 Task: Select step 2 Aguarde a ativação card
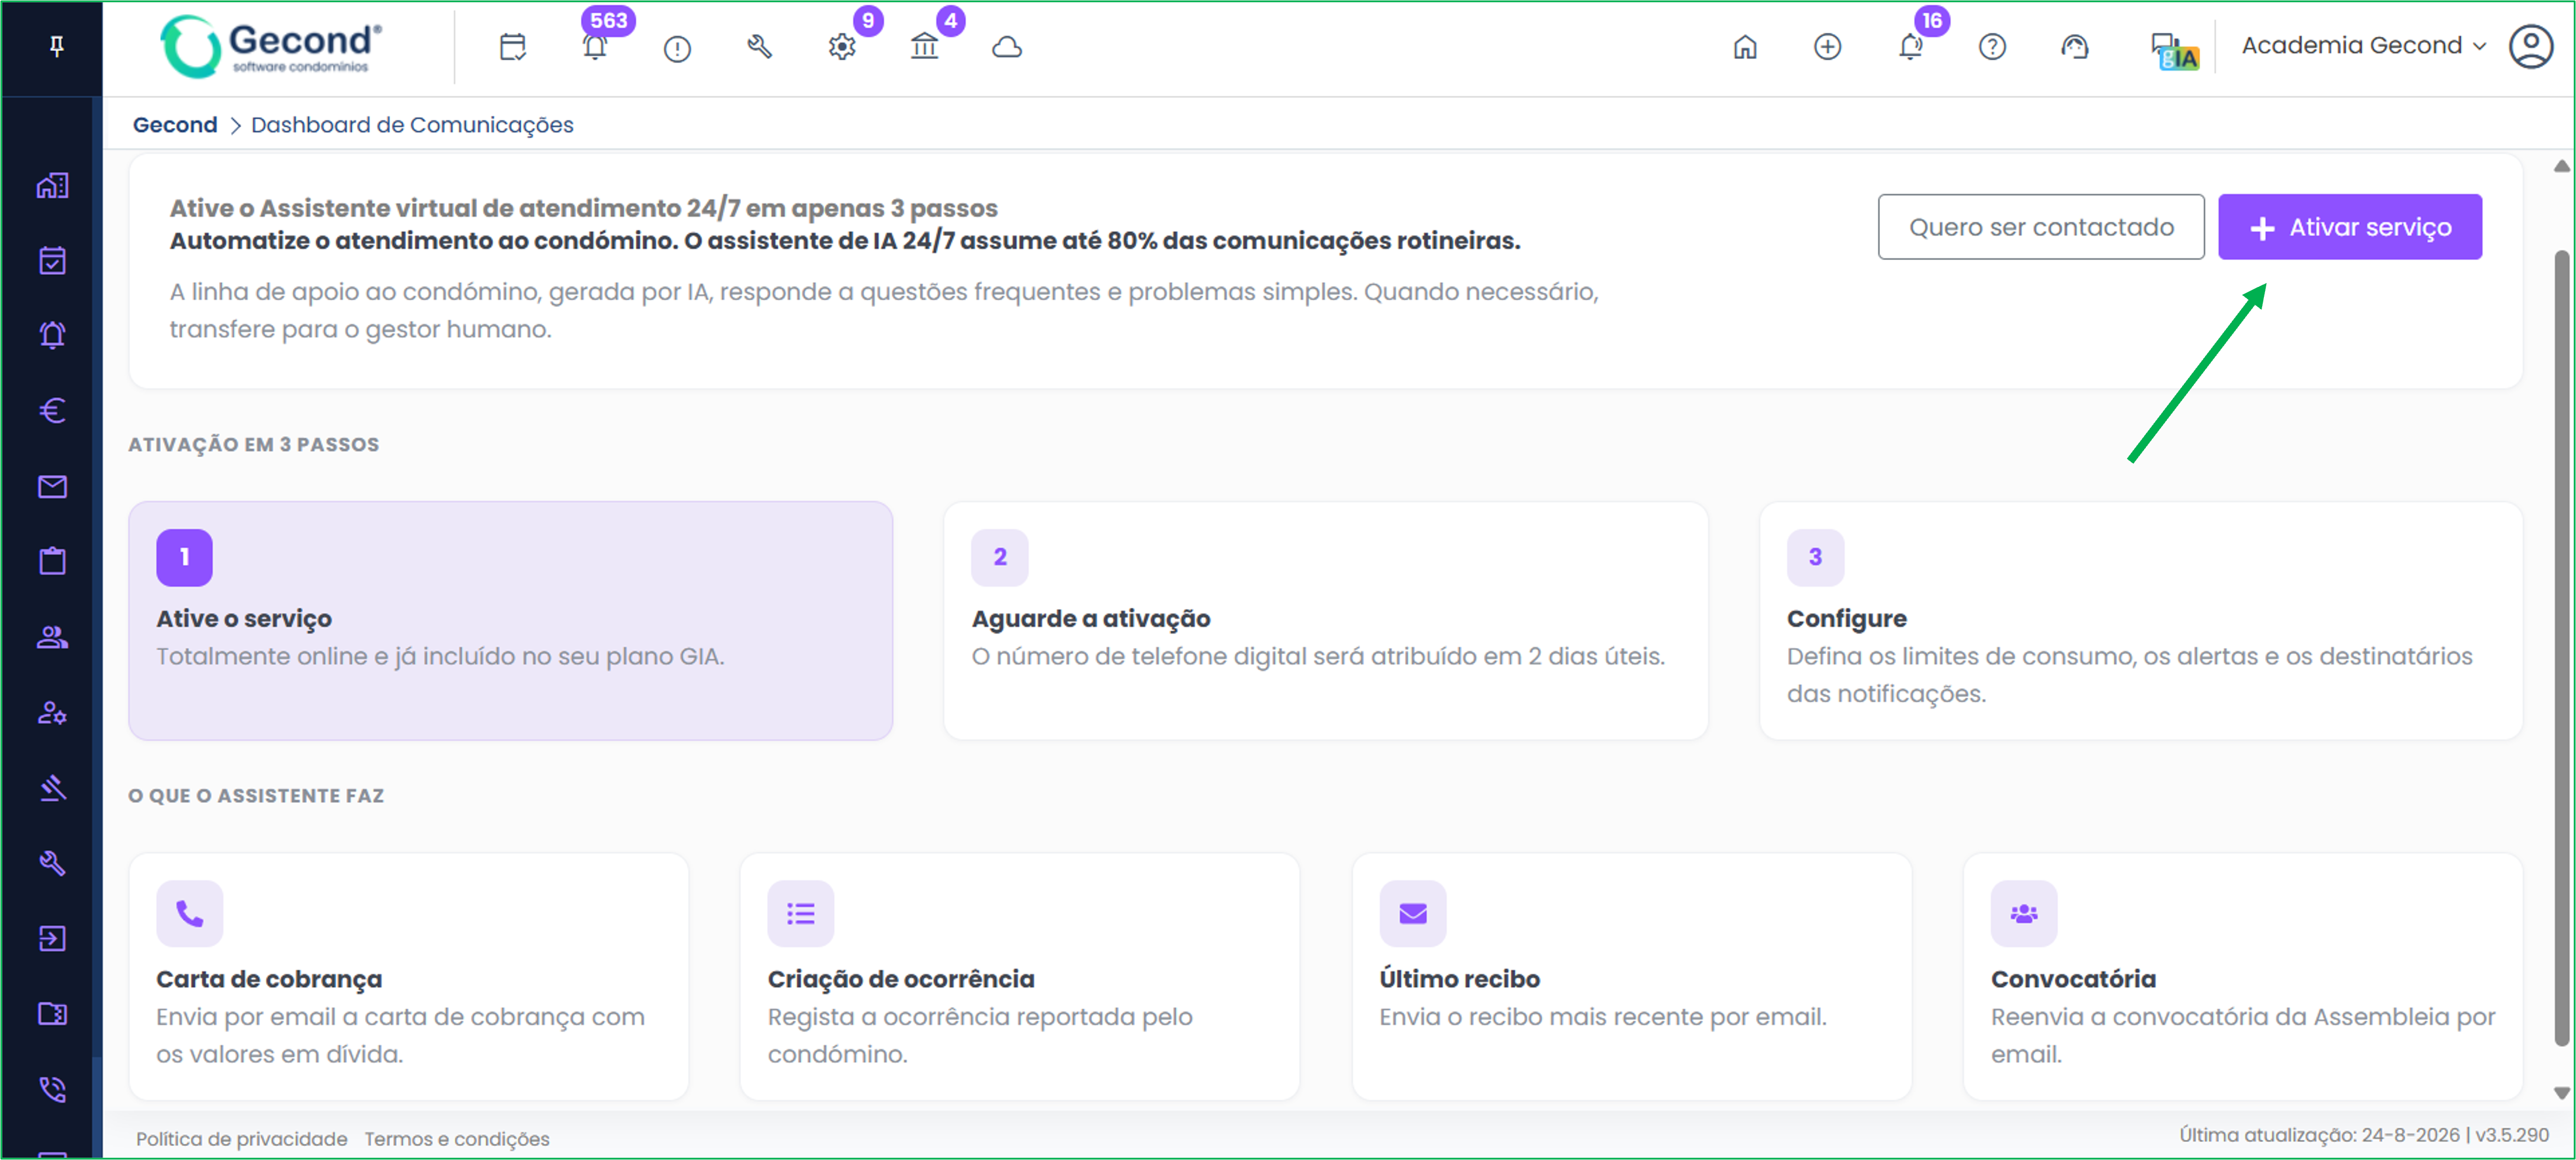point(1325,620)
